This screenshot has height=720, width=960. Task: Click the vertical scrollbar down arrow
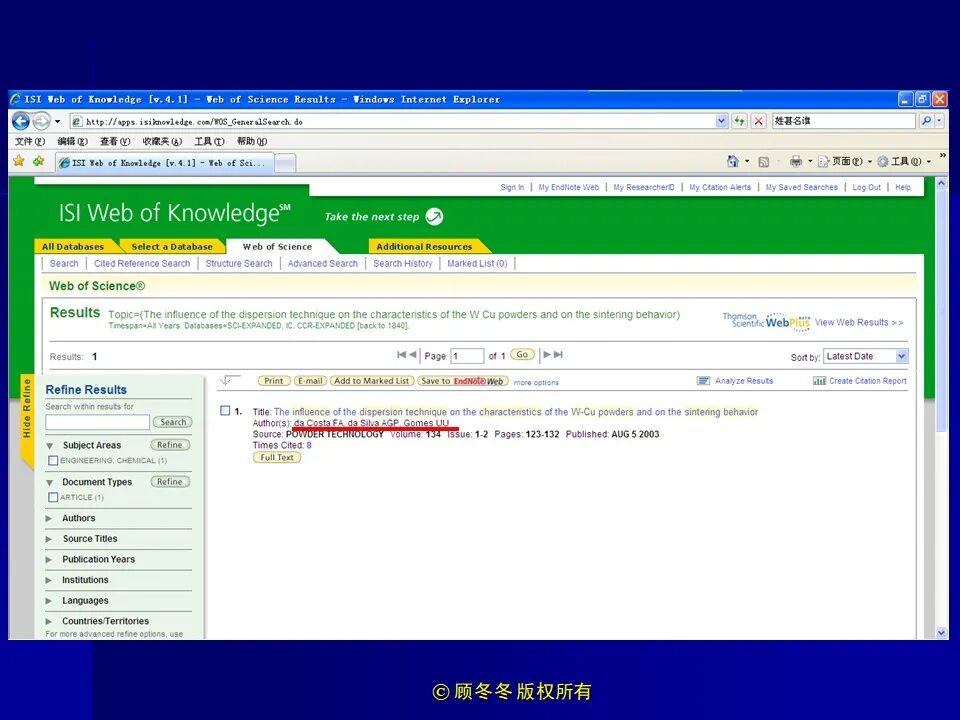click(942, 632)
